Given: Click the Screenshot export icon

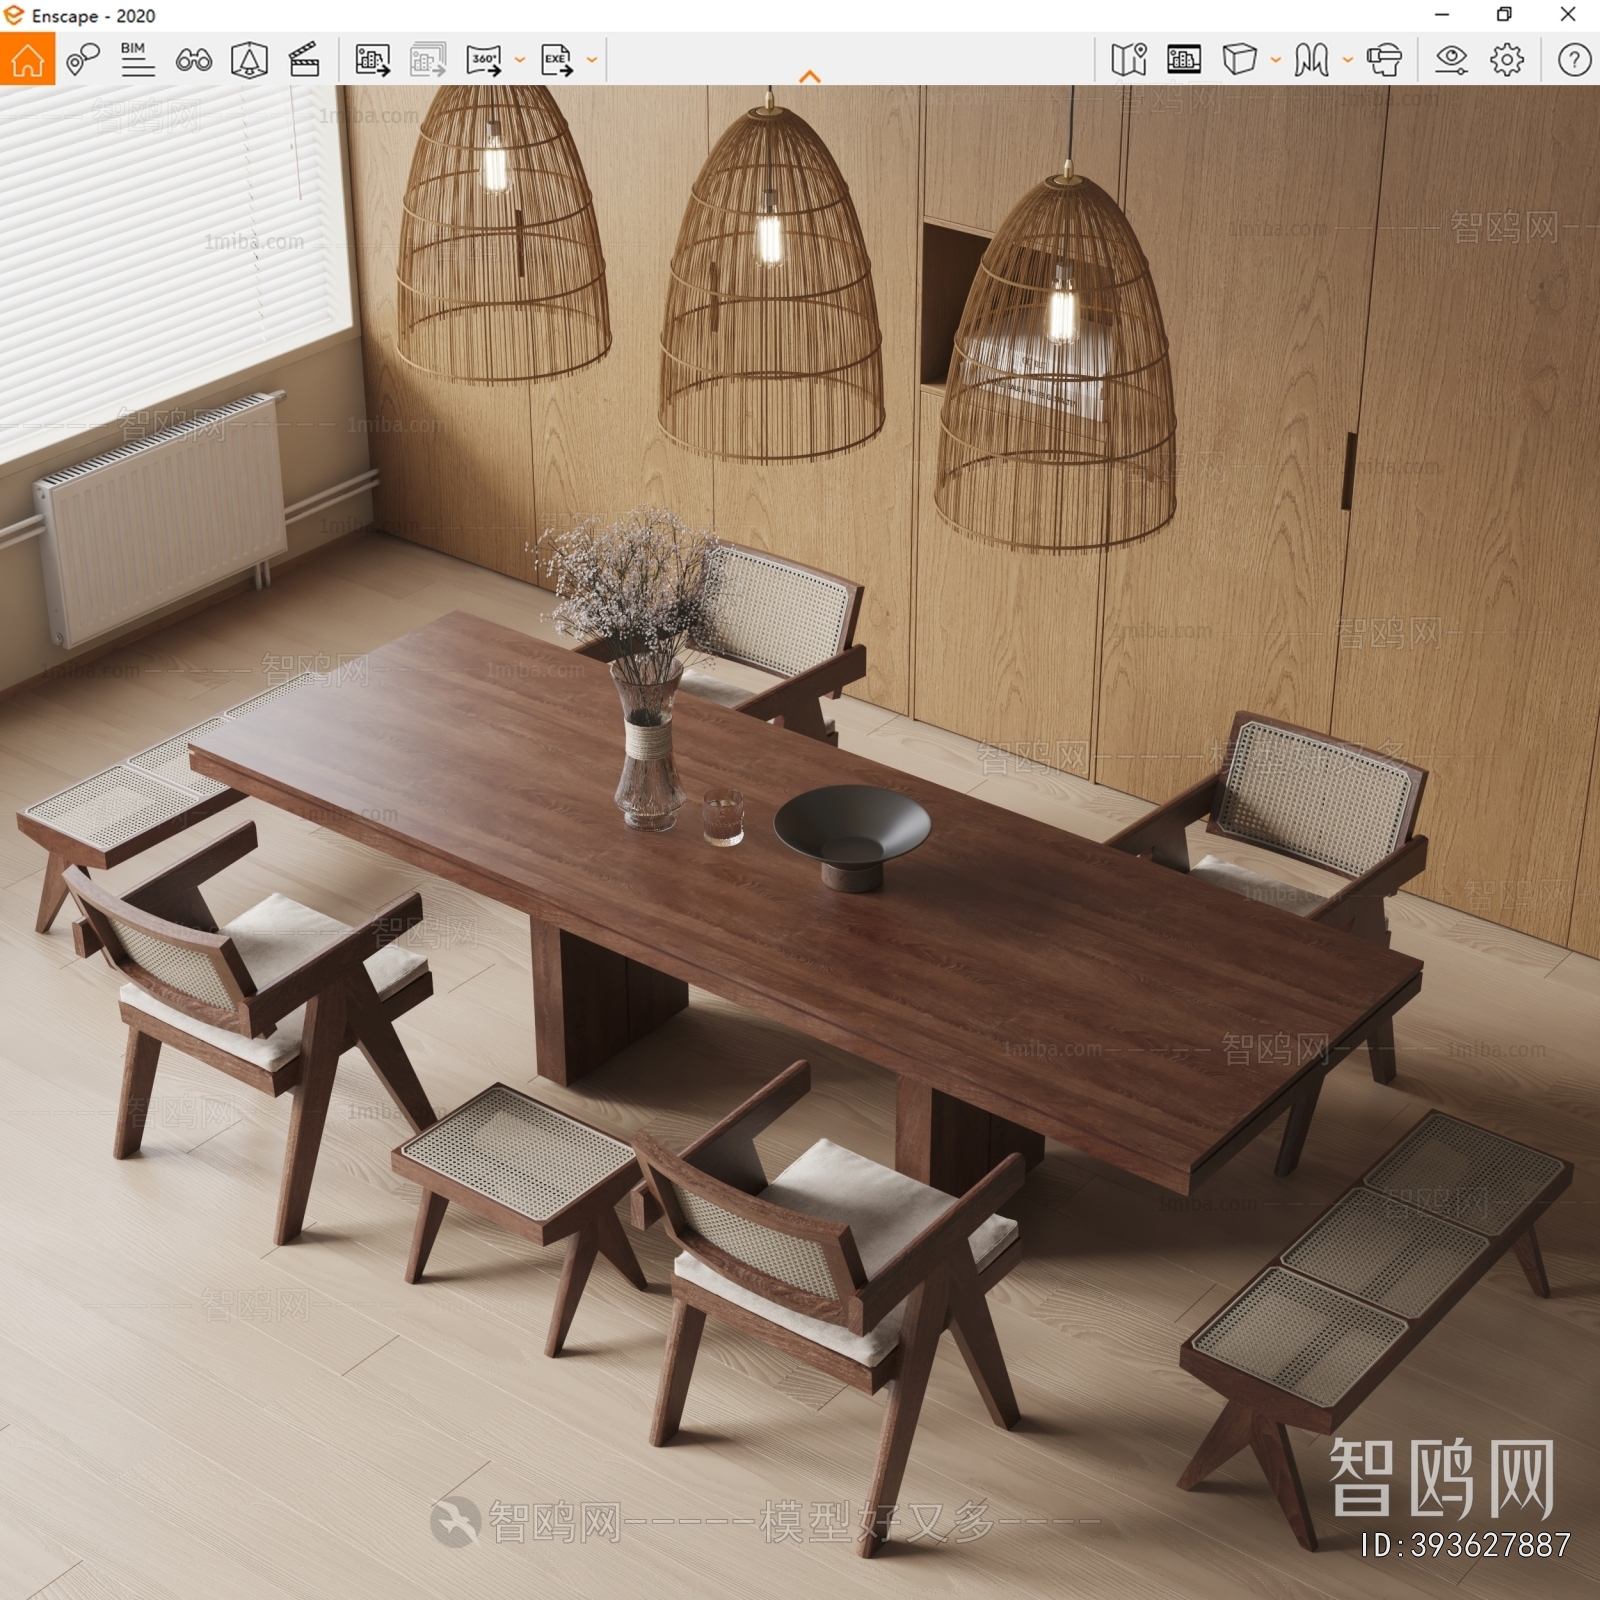Looking at the screenshot, I should pyautogui.click(x=373, y=60).
